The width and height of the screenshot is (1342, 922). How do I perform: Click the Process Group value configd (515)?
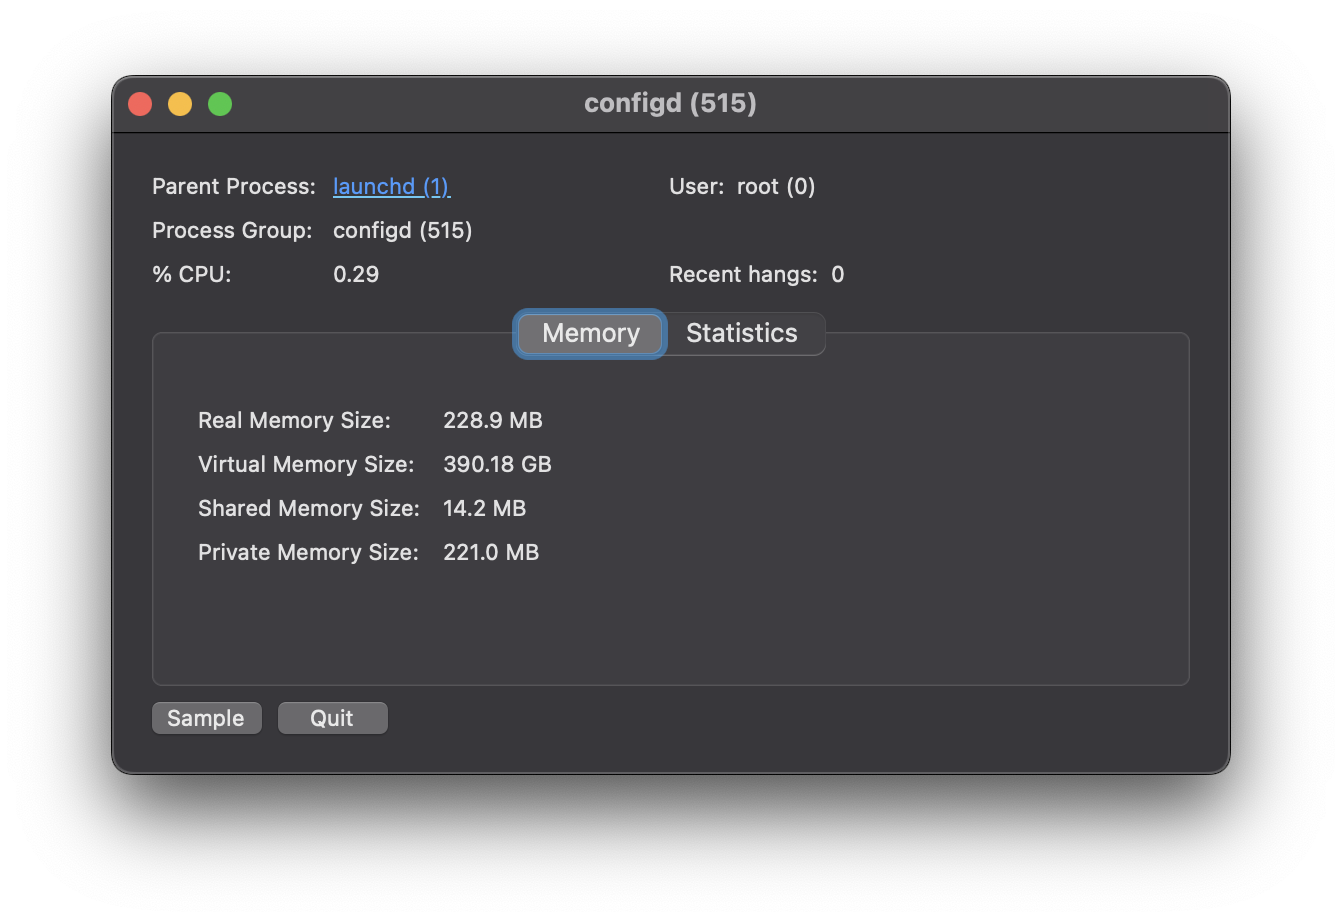pyautogui.click(x=402, y=231)
